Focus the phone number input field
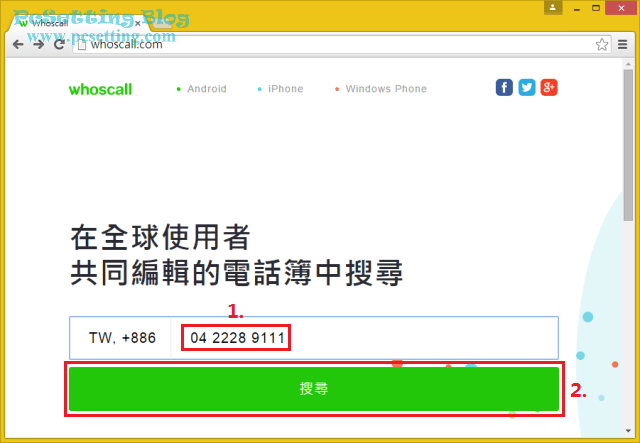This screenshot has height=443, width=640. click(x=364, y=338)
